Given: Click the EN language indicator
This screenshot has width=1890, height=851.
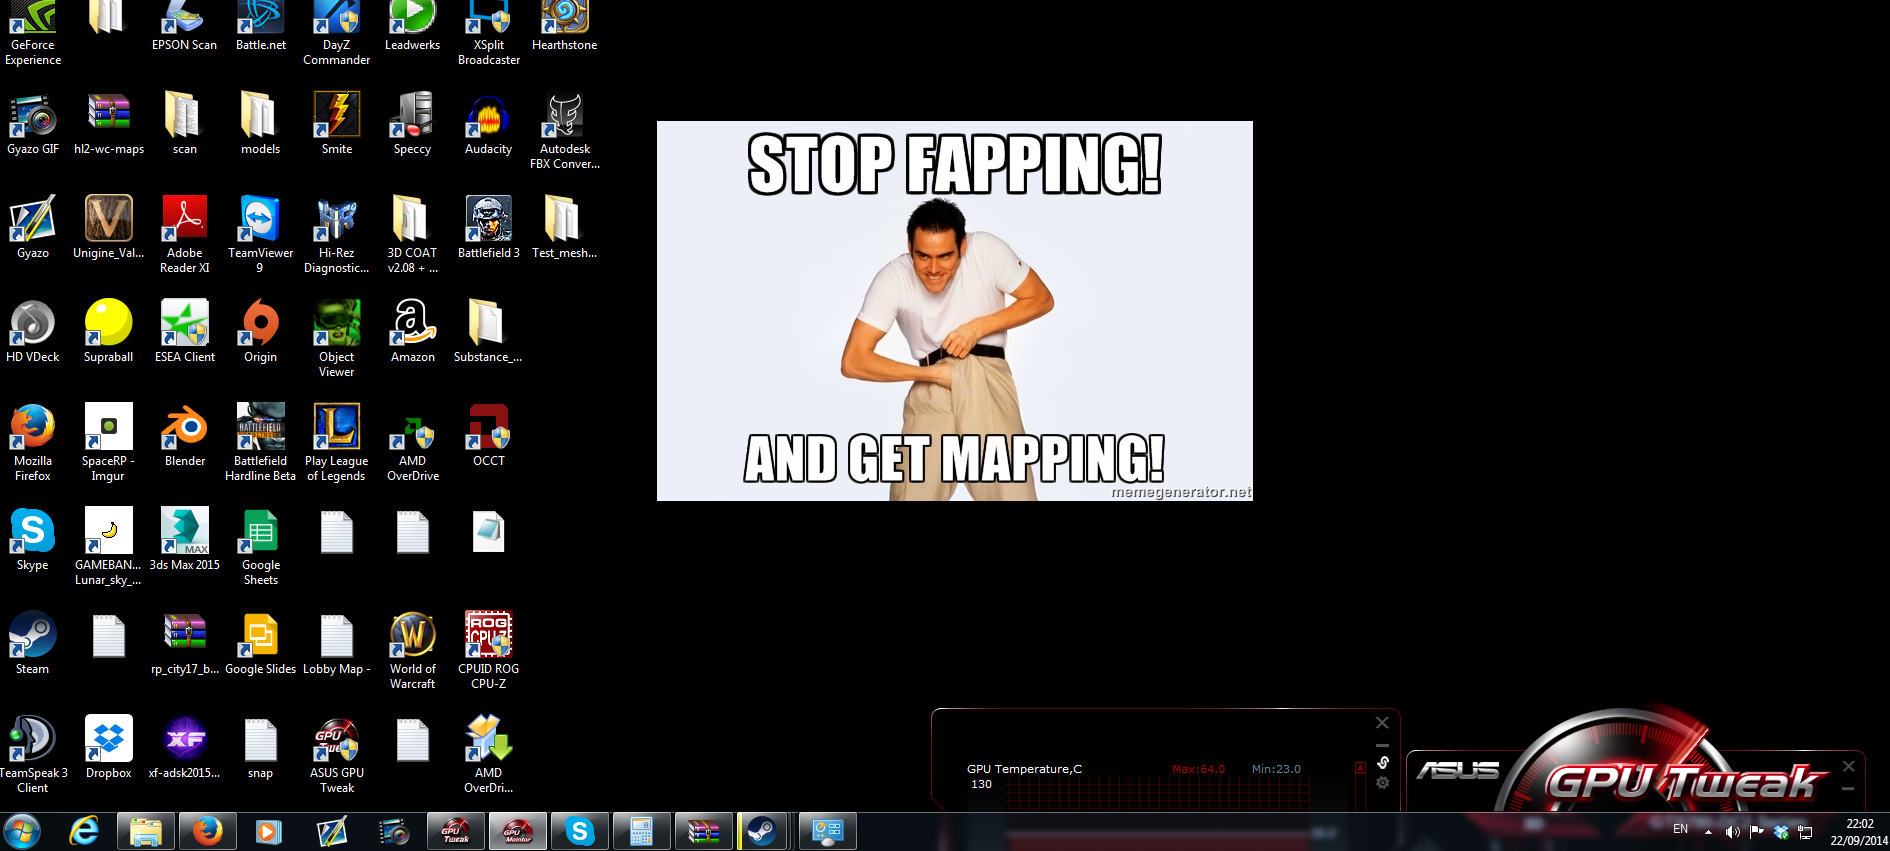Looking at the screenshot, I should (x=1680, y=829).
